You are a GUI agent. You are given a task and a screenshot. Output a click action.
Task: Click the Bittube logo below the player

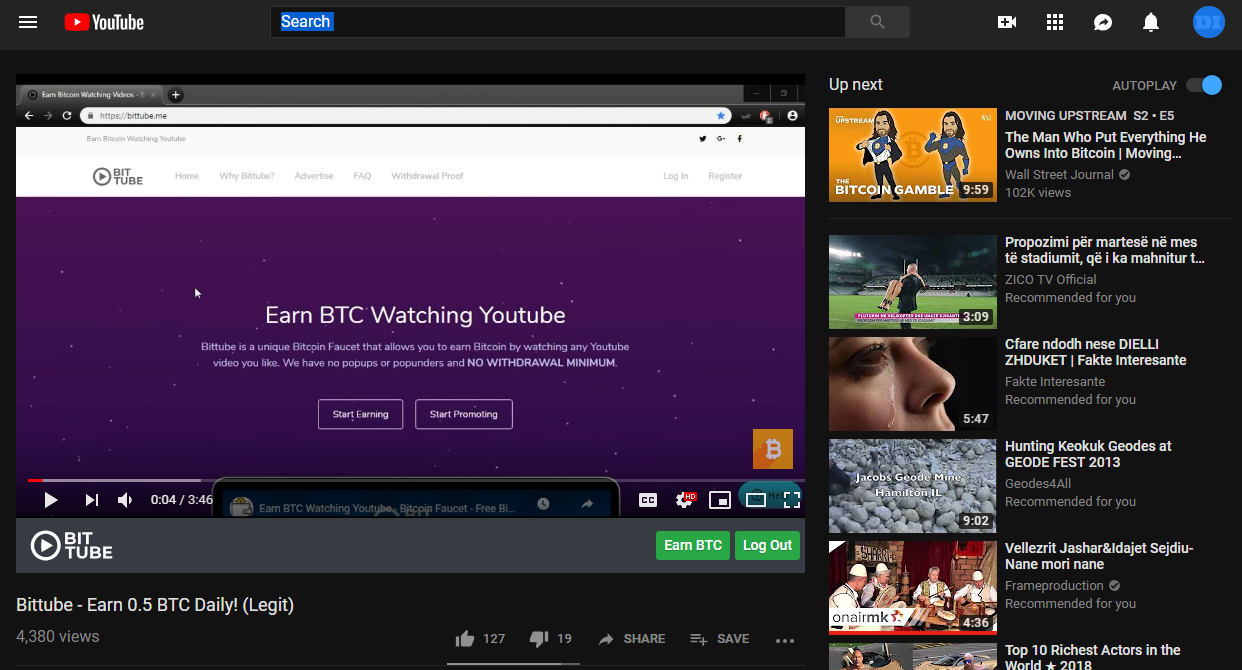pos(72,545)
